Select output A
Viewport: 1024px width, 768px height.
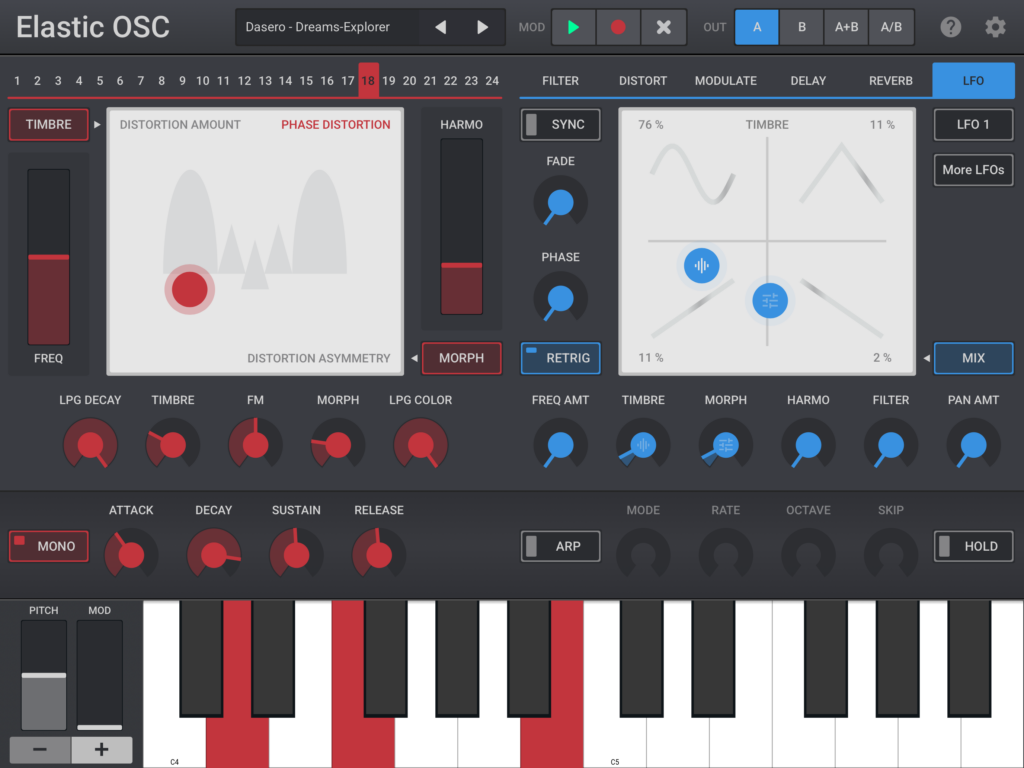[x=757, y=27]
